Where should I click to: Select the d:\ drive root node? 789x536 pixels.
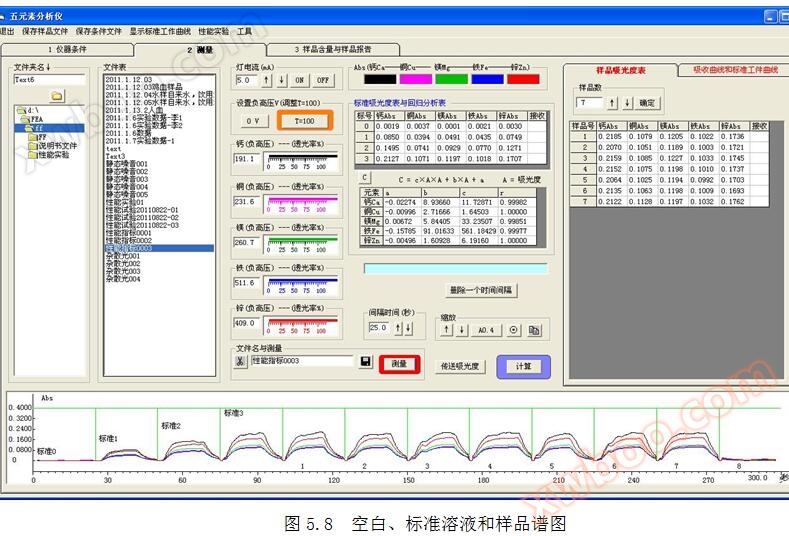pos(26,110)
